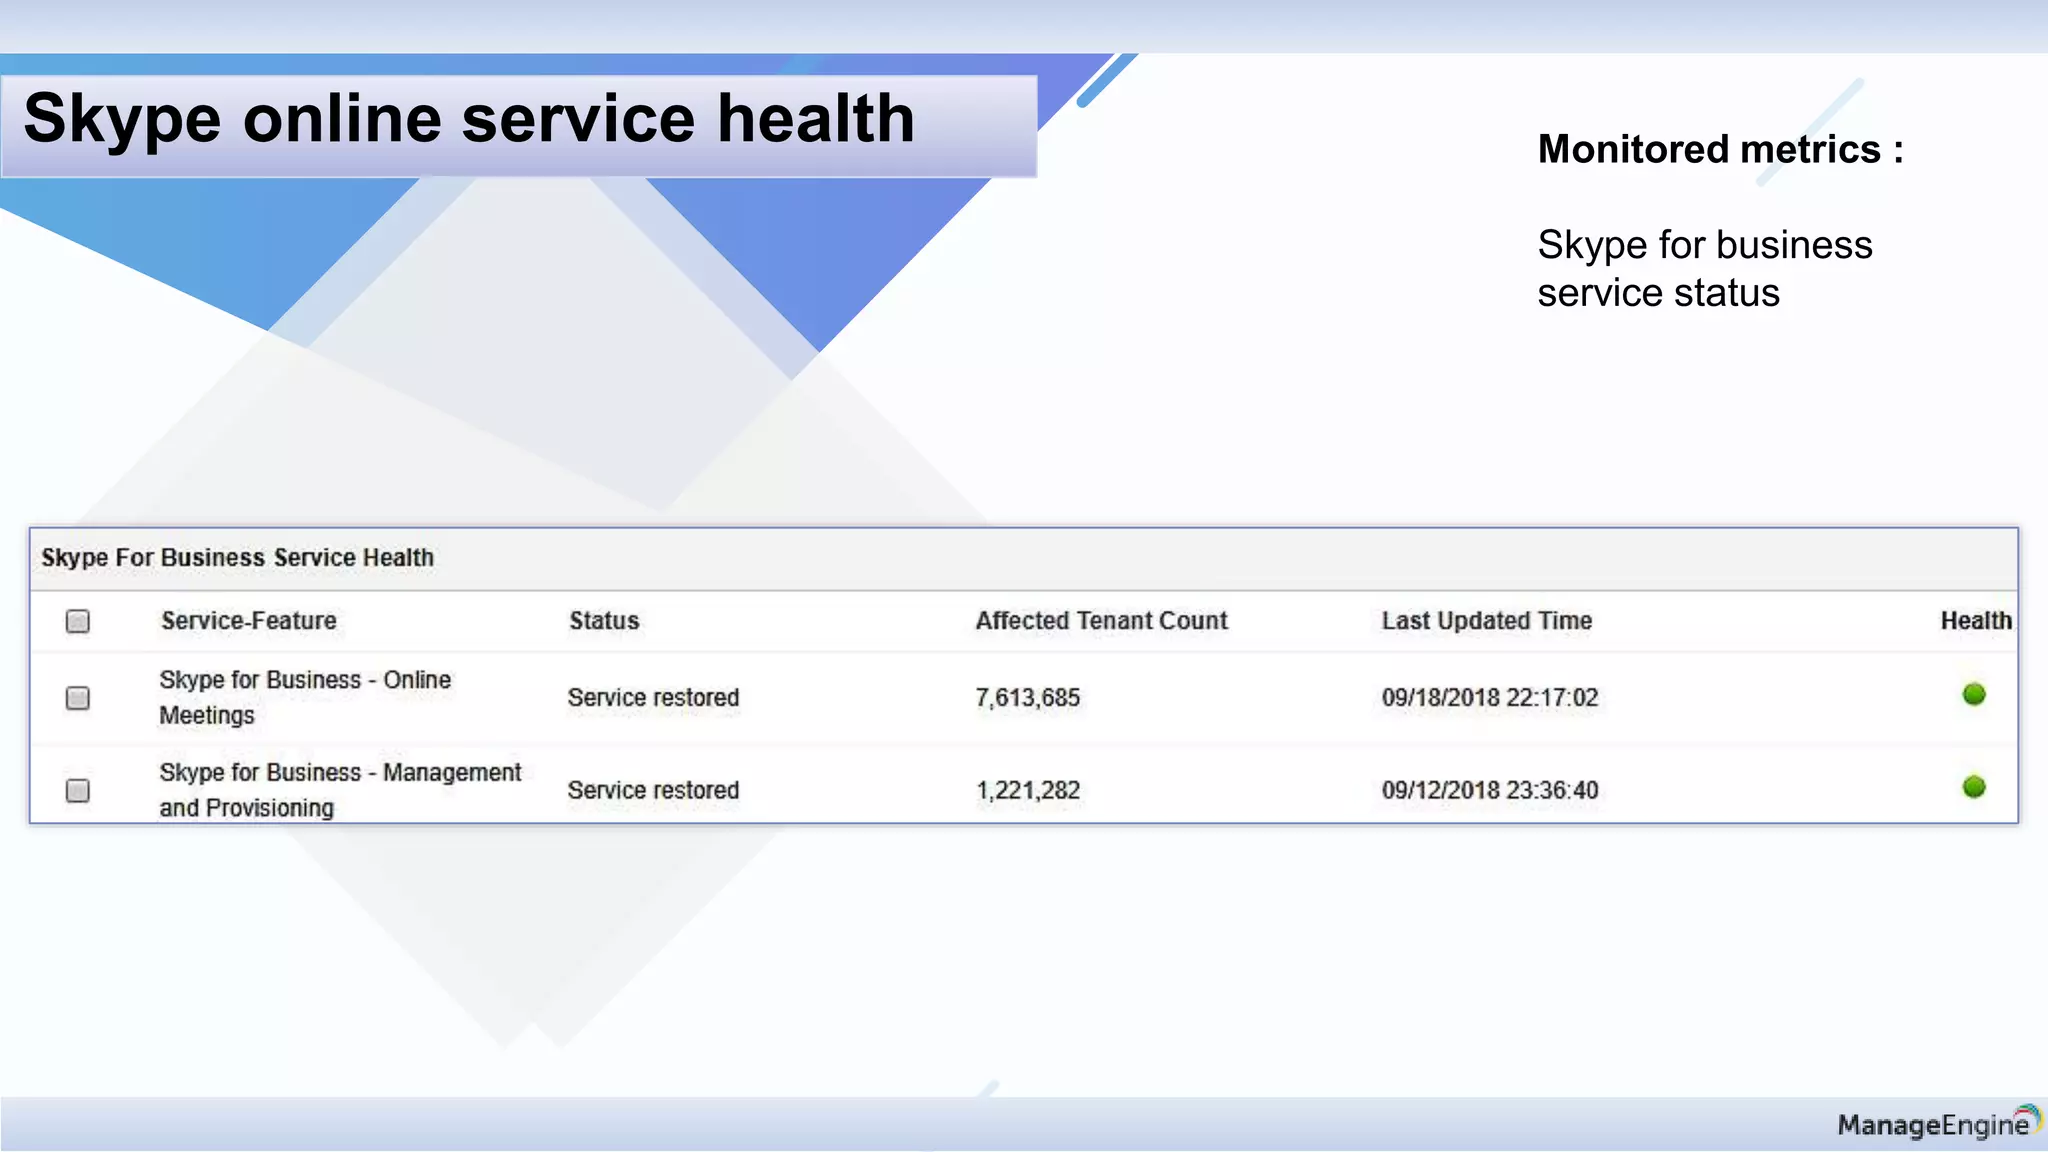Click 'Service restored' status for Management and Provisioning
Viewport: 2048px width, 1152px height.
(x=653, y=790)
